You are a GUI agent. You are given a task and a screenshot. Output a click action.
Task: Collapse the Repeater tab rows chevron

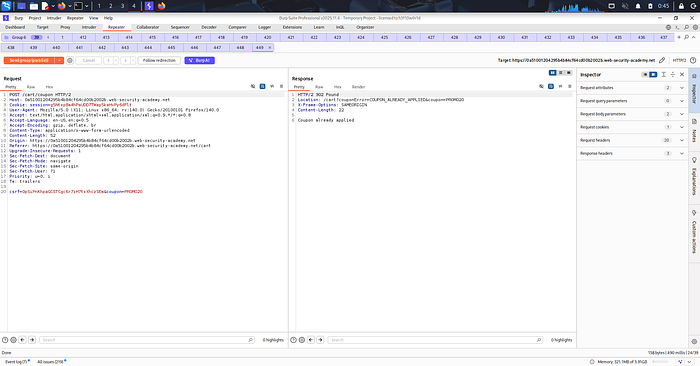(693, 37)
